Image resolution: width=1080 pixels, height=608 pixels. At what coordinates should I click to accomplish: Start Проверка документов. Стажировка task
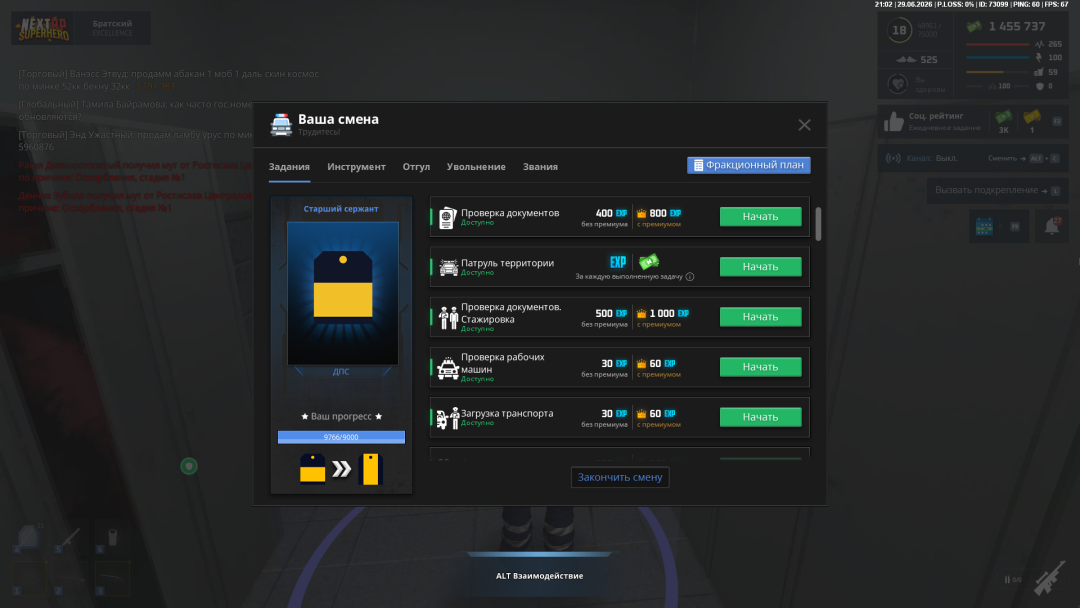(x=760, y=317)
